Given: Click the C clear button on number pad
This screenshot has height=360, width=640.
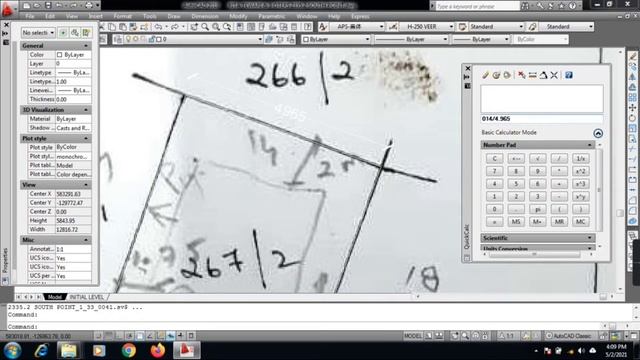Looking at the screenshot, I should (494, 158).
